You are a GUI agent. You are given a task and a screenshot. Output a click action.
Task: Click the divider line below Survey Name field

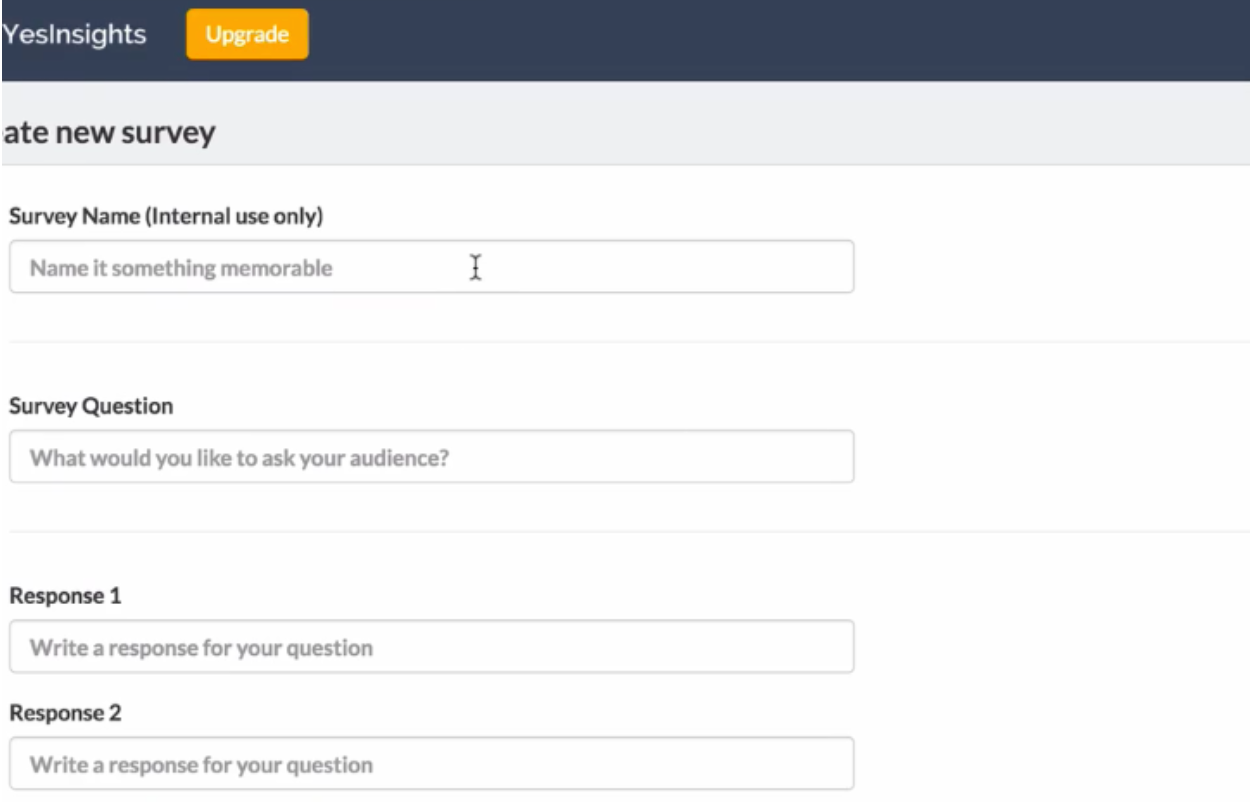(629, 342)
